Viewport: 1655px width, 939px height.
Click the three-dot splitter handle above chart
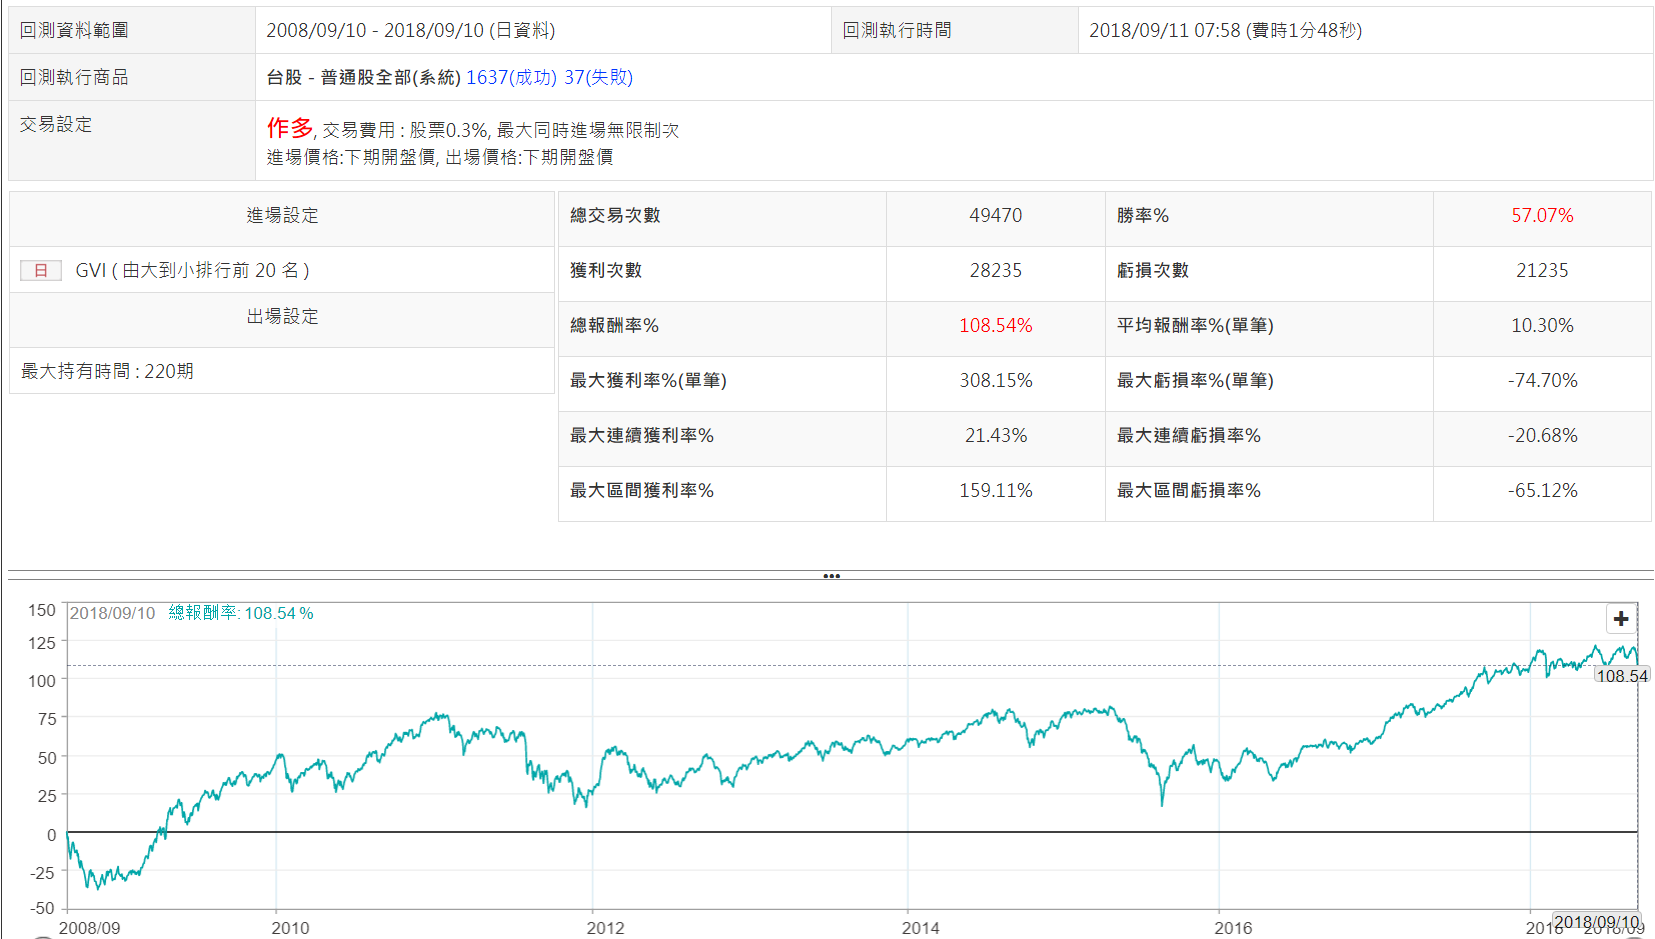(x=831, y=576)
